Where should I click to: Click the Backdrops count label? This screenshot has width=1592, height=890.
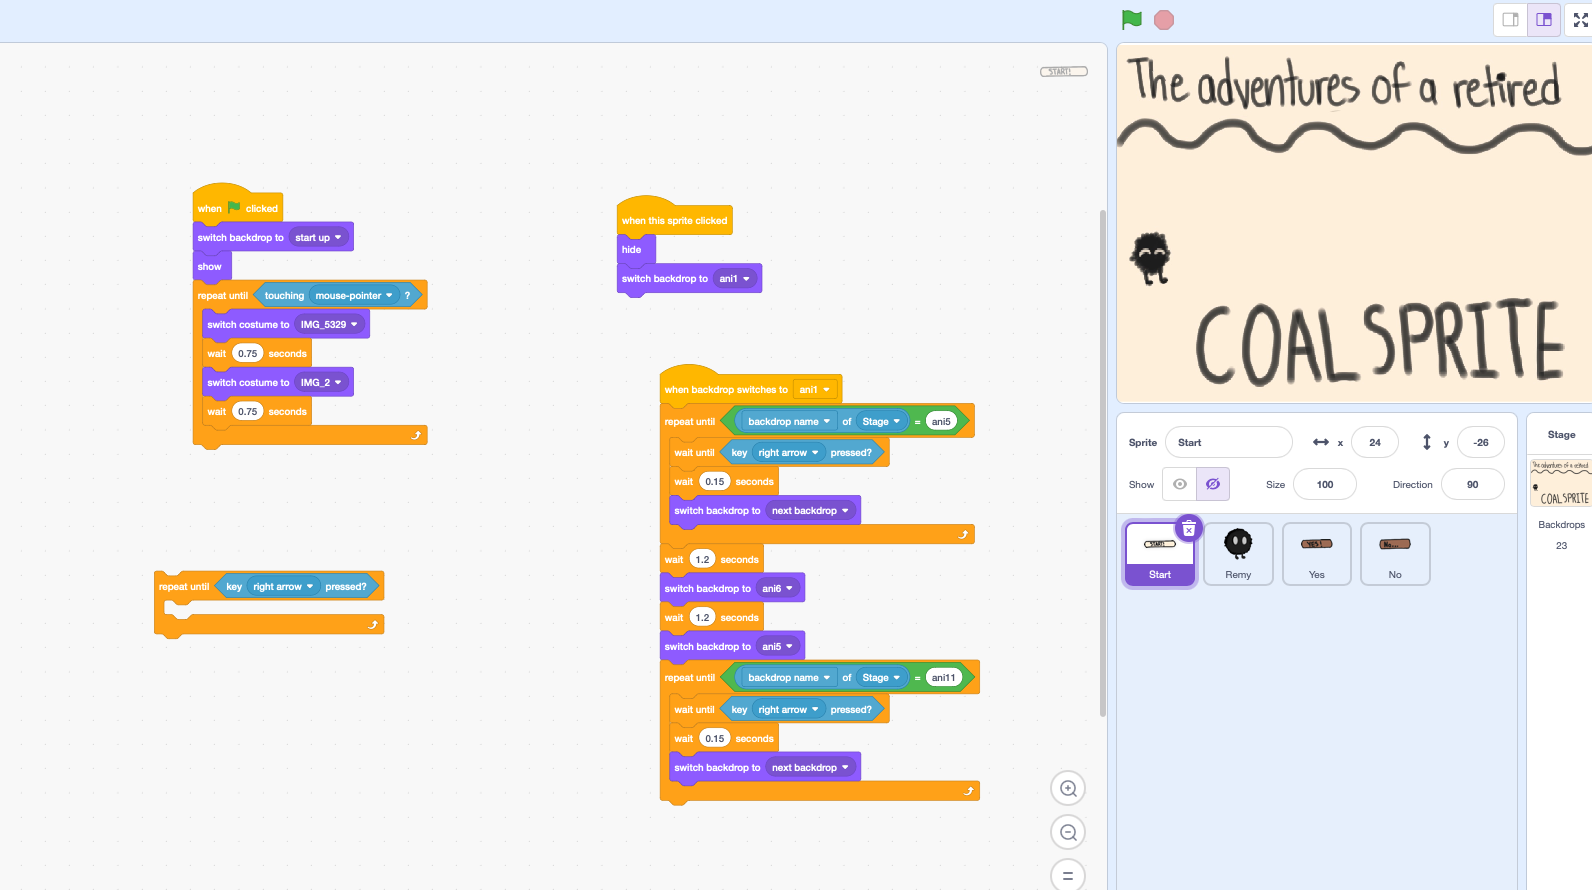point(1561,524)
